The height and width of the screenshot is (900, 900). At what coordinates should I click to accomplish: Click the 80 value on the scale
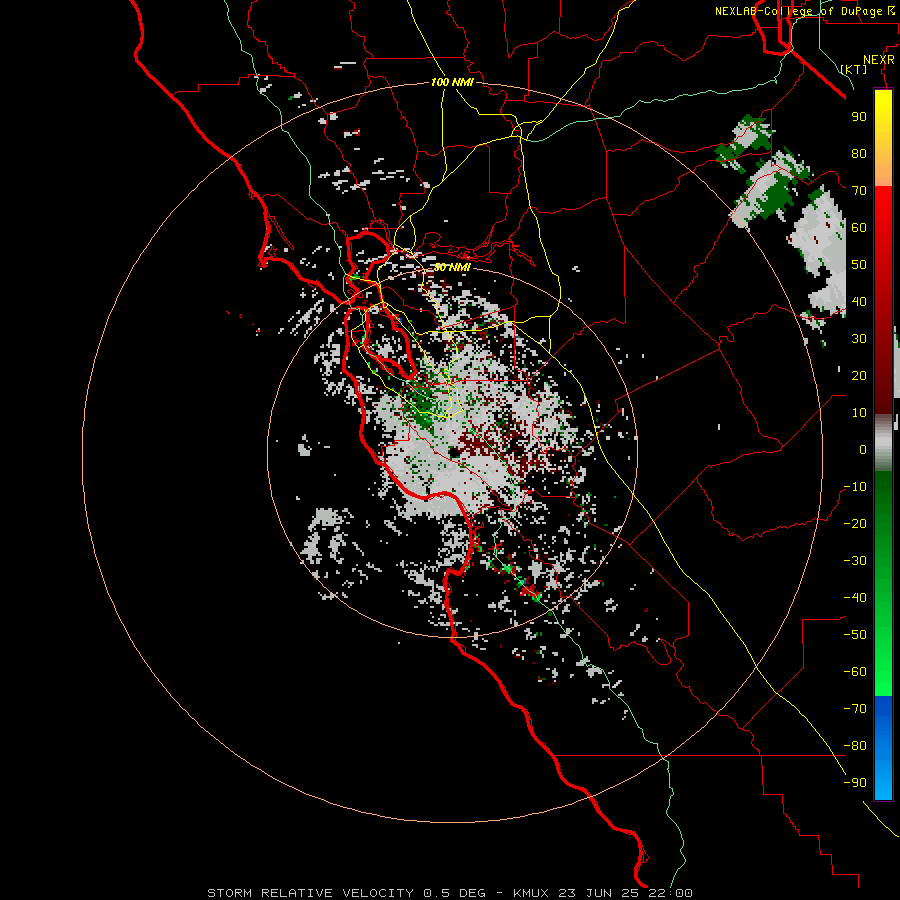[x=859, y=153]
